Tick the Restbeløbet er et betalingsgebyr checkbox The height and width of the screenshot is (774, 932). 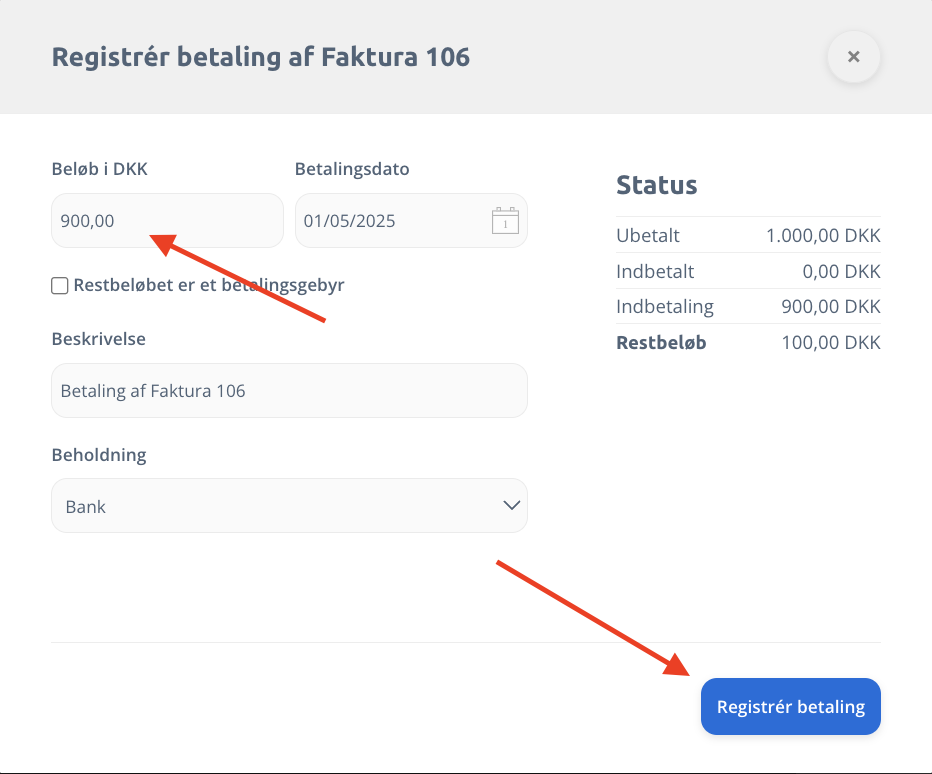coord(59,285)
